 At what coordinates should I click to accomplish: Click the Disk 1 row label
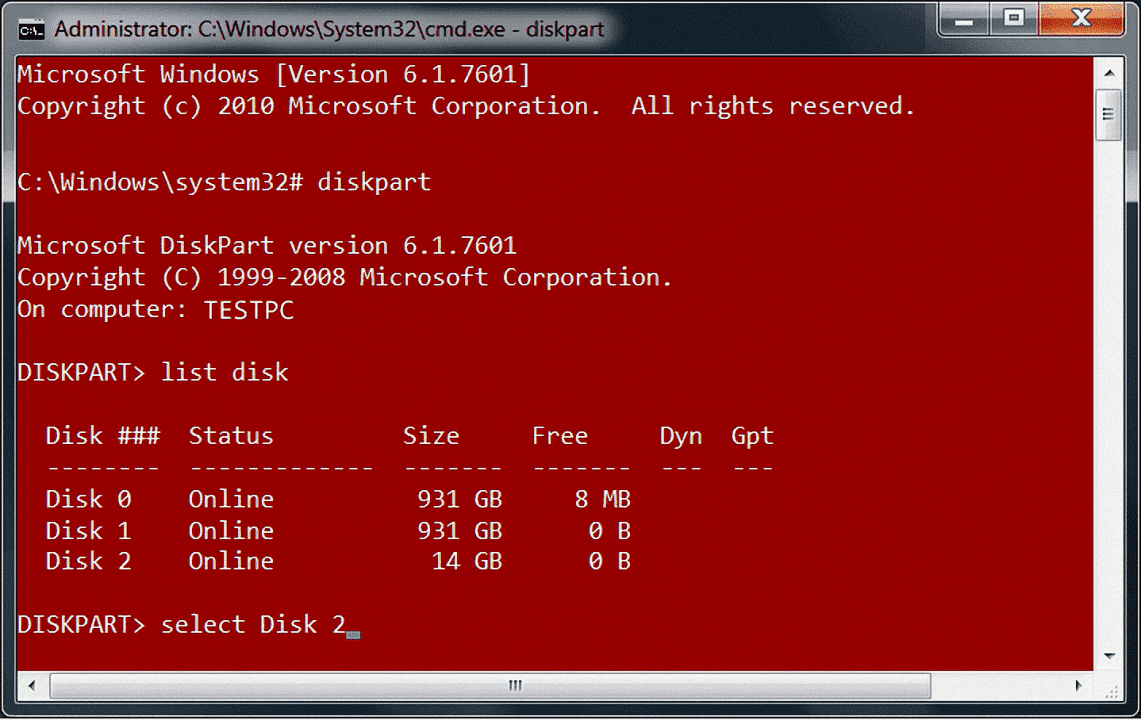[x=88, y=531]
